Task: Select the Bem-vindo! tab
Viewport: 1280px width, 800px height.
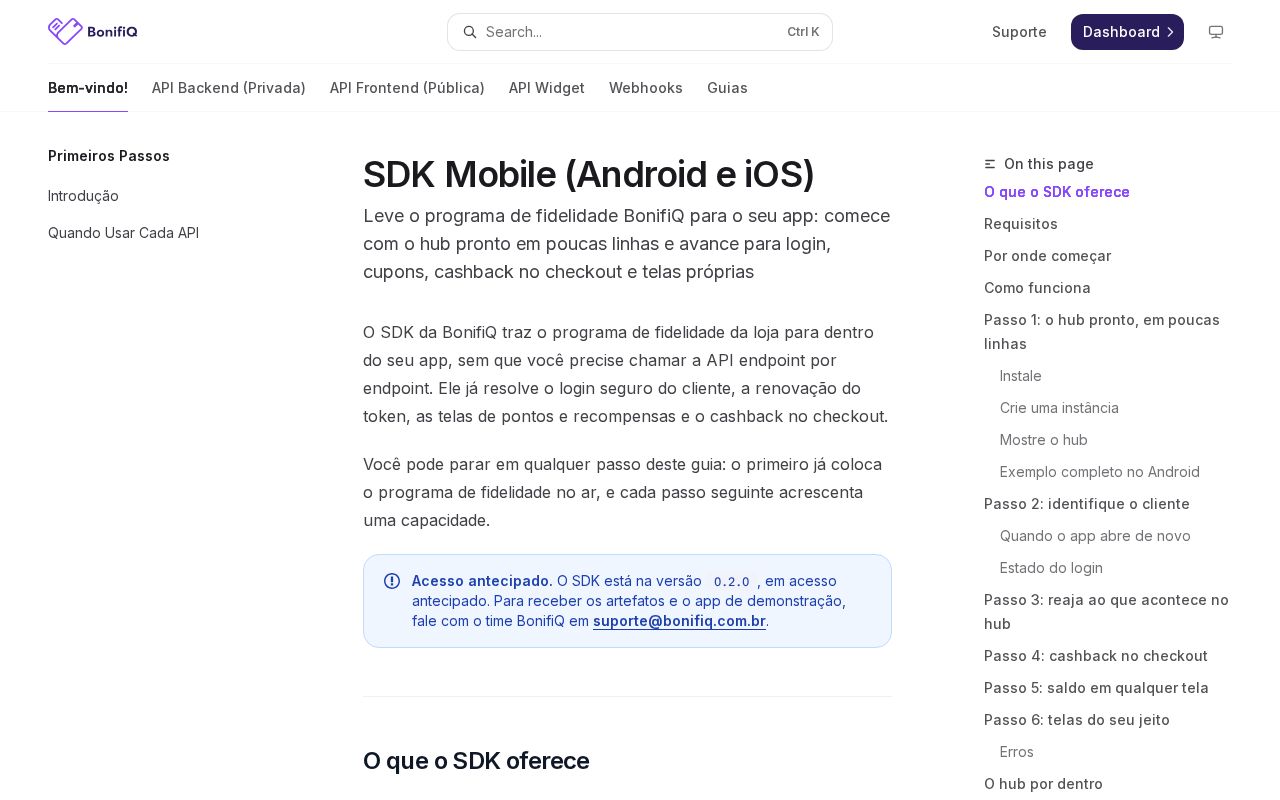Action: [x=88, y=88]
